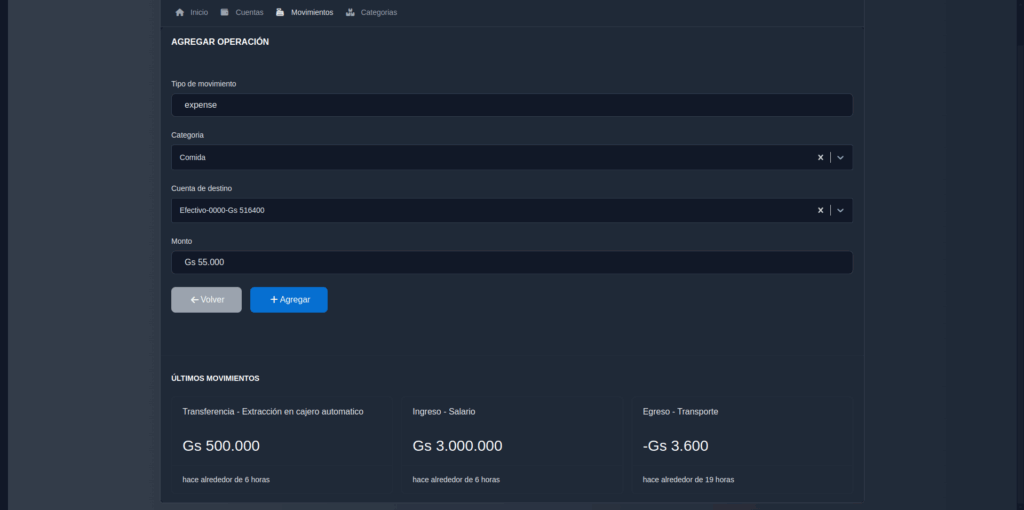
Task: Click the Cuentas wallet icon
Action: click(x=225, y=12)
